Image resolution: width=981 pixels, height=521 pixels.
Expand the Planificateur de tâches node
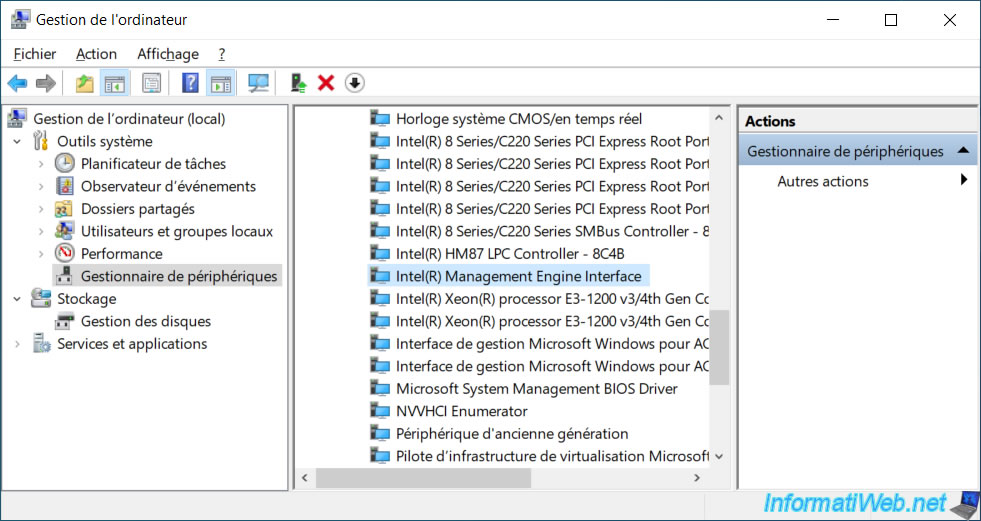41,164
